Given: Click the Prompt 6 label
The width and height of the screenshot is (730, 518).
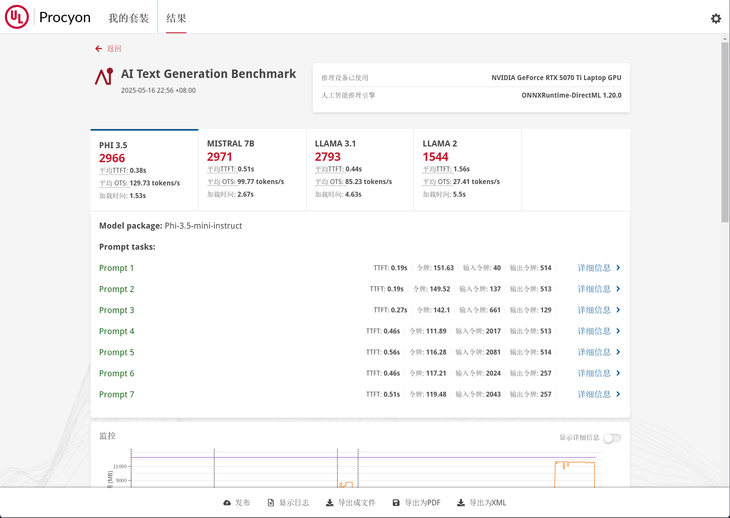Looking at the screenshot, I should [116, 373].
